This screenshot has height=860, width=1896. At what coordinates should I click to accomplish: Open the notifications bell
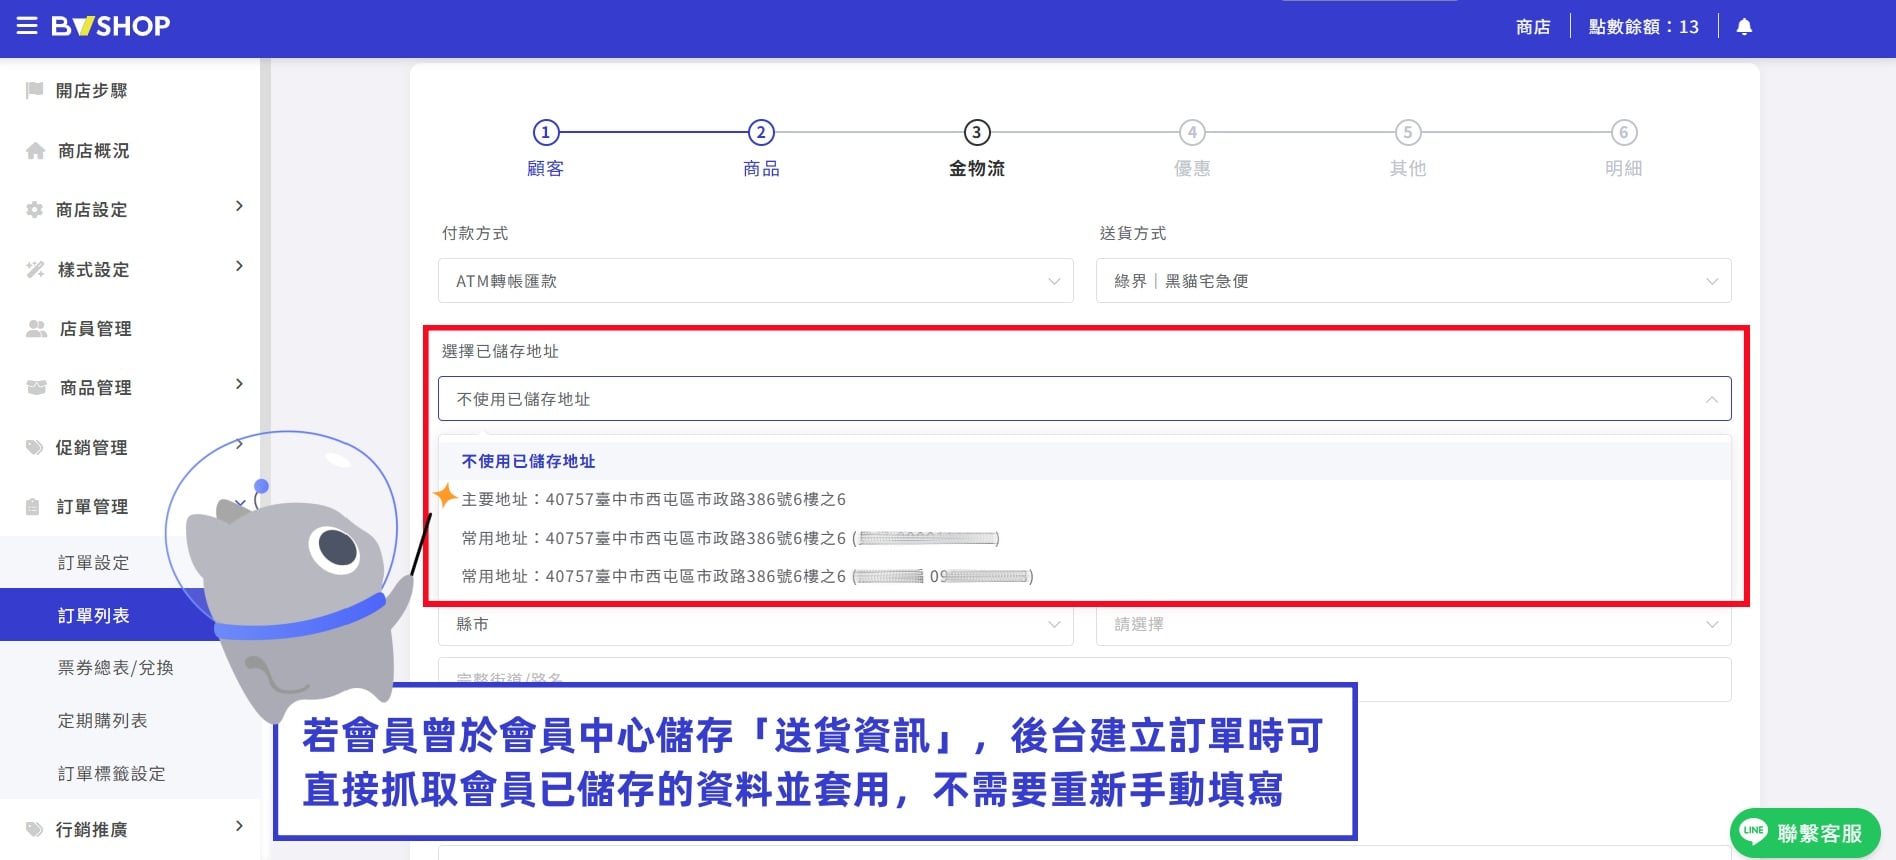[1744, 27]
